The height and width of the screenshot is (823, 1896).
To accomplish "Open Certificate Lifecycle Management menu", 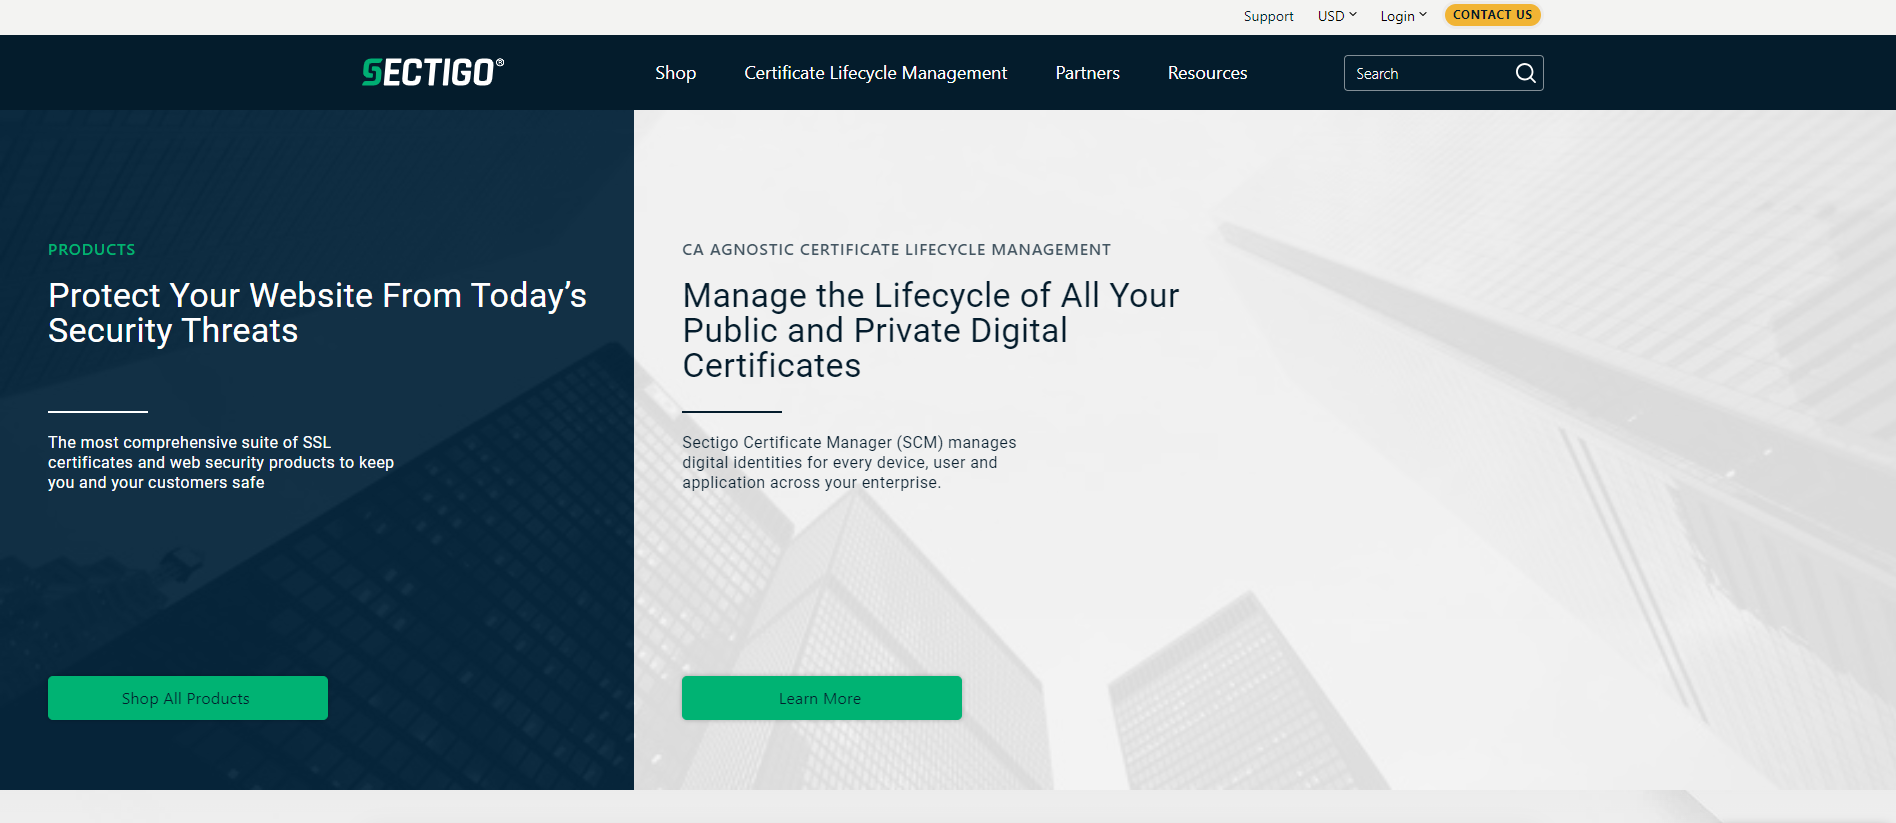I will point(875,73).
